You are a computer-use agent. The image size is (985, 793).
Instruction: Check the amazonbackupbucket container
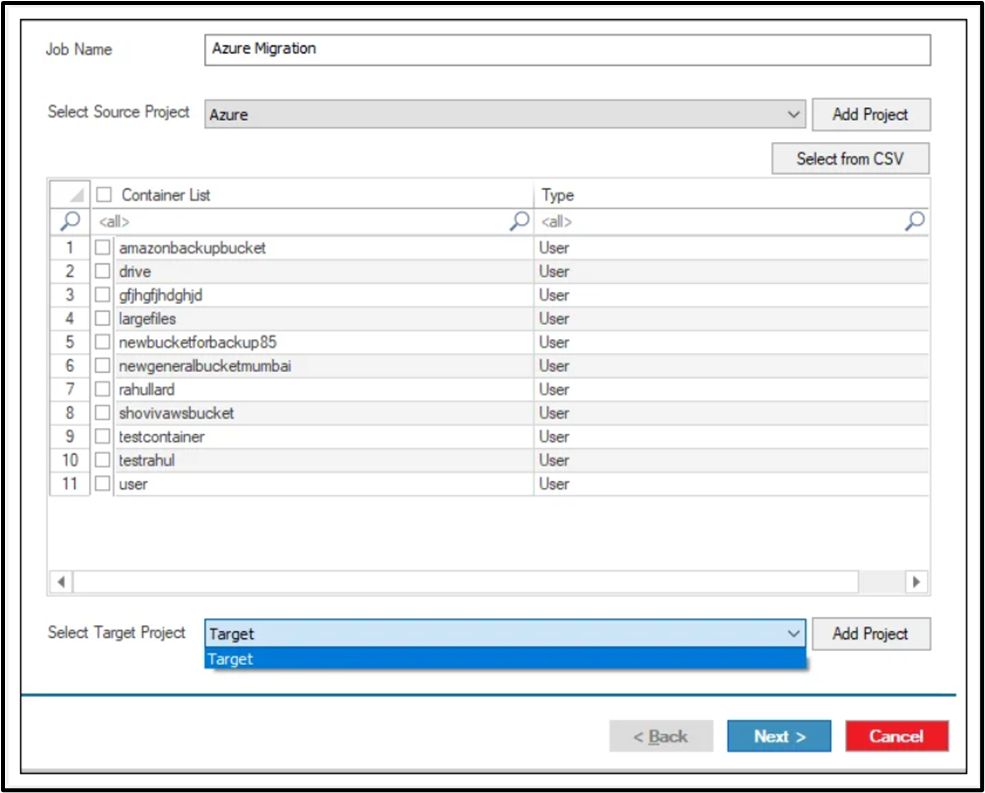(102, 248)
